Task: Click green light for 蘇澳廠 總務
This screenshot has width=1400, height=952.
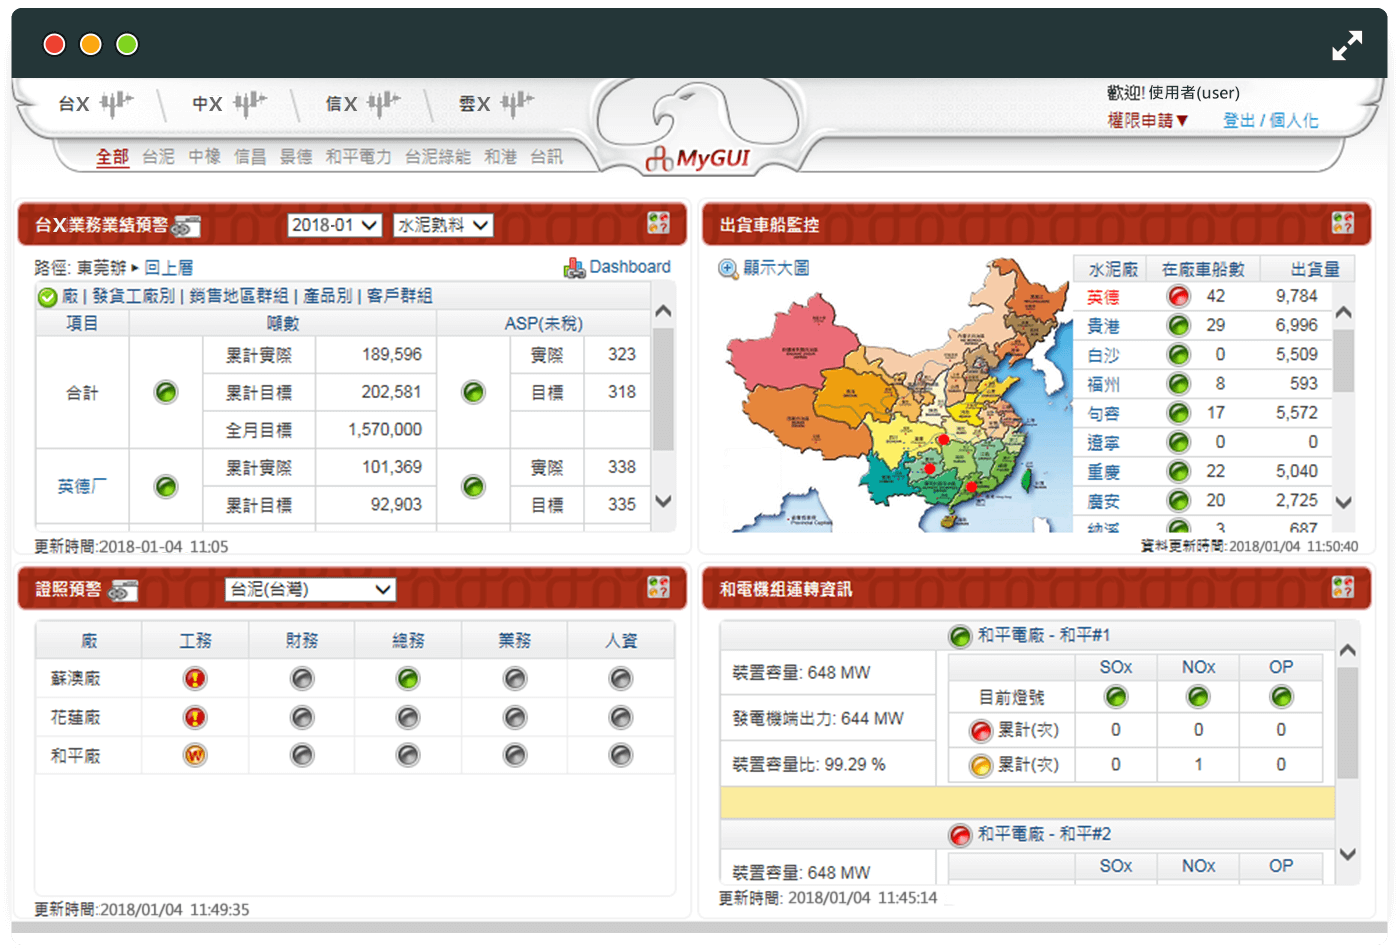Action: click(x=408, y=679)
